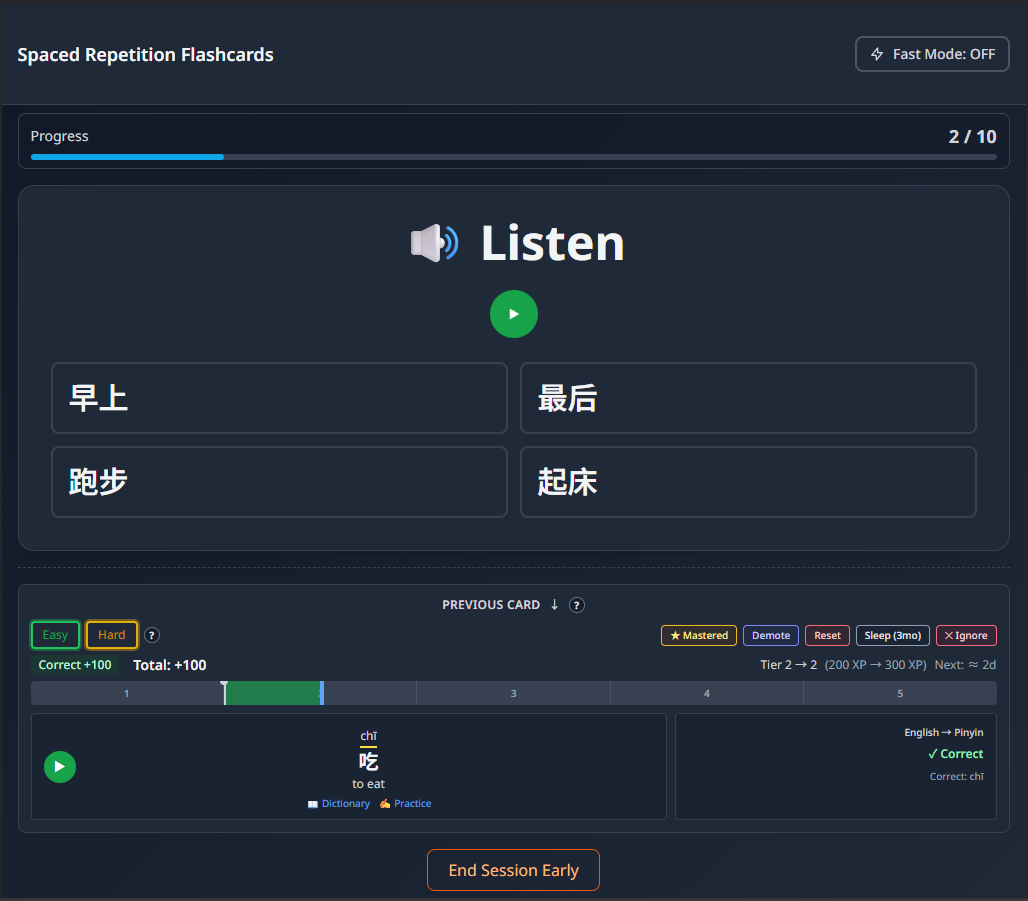Play previous card audio for 吃

point(60,767)
